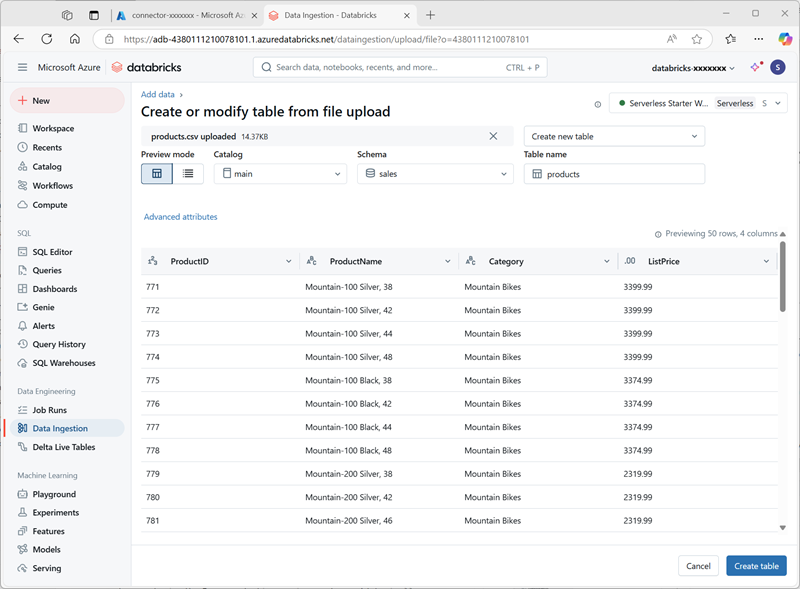Add page to favorites star icon
Viewport: 800px width, 589px height.
697,39
